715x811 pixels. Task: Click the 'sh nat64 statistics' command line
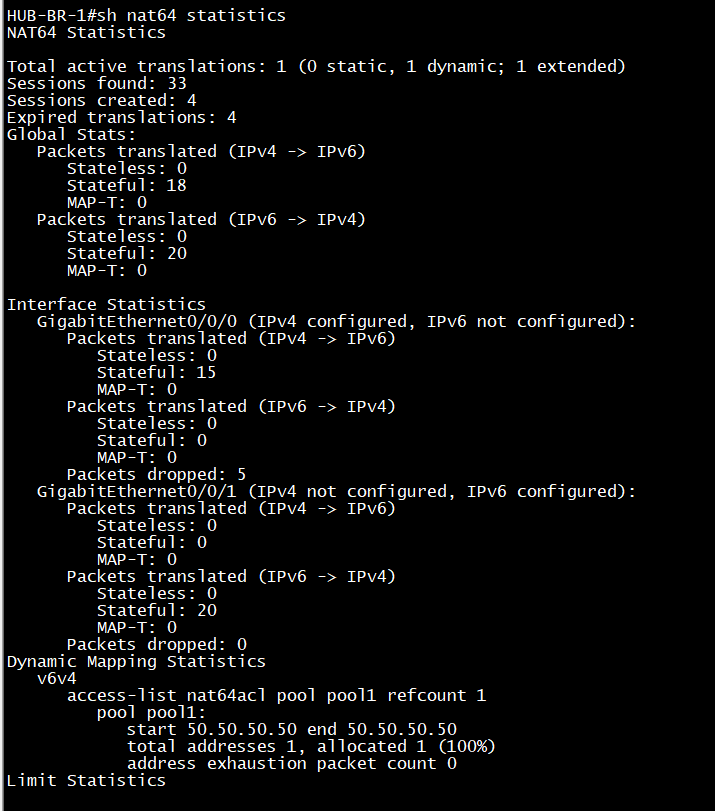pos(146,16)
